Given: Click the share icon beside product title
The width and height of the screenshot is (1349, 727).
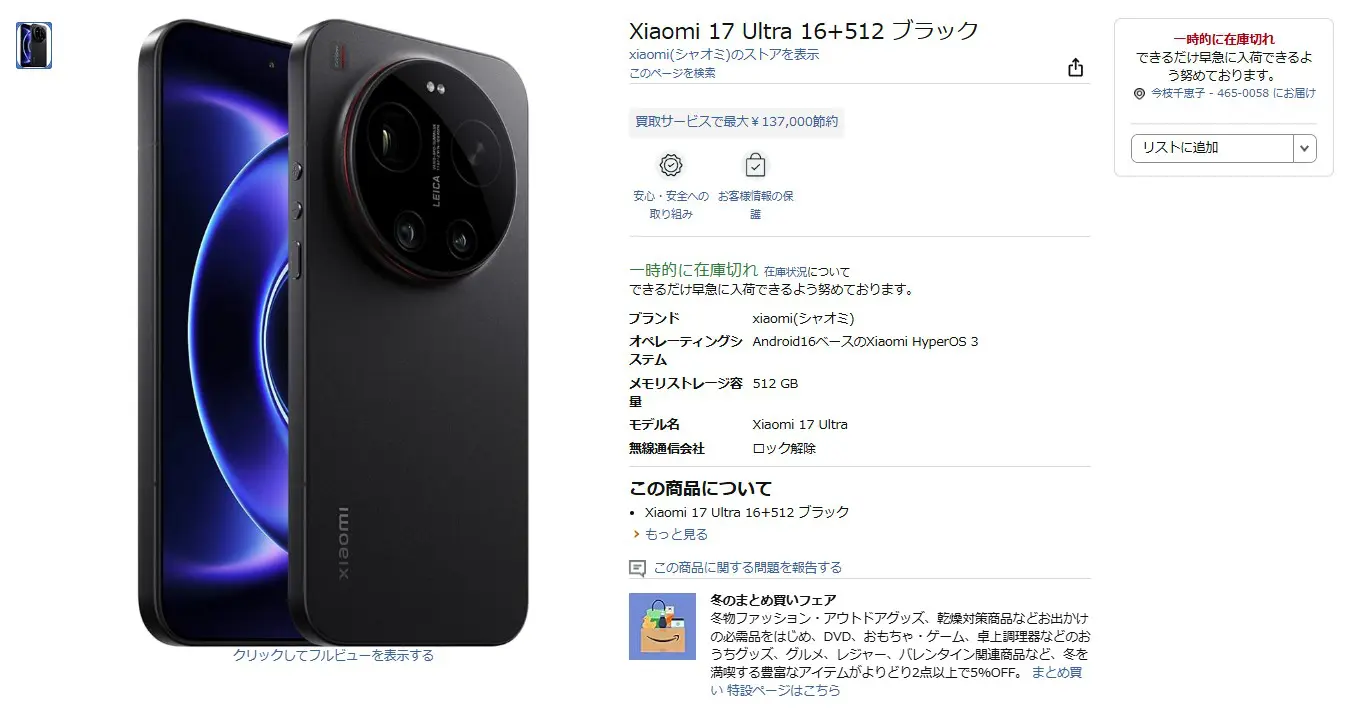Looking at the screenshot, I should pos(1075,67).
